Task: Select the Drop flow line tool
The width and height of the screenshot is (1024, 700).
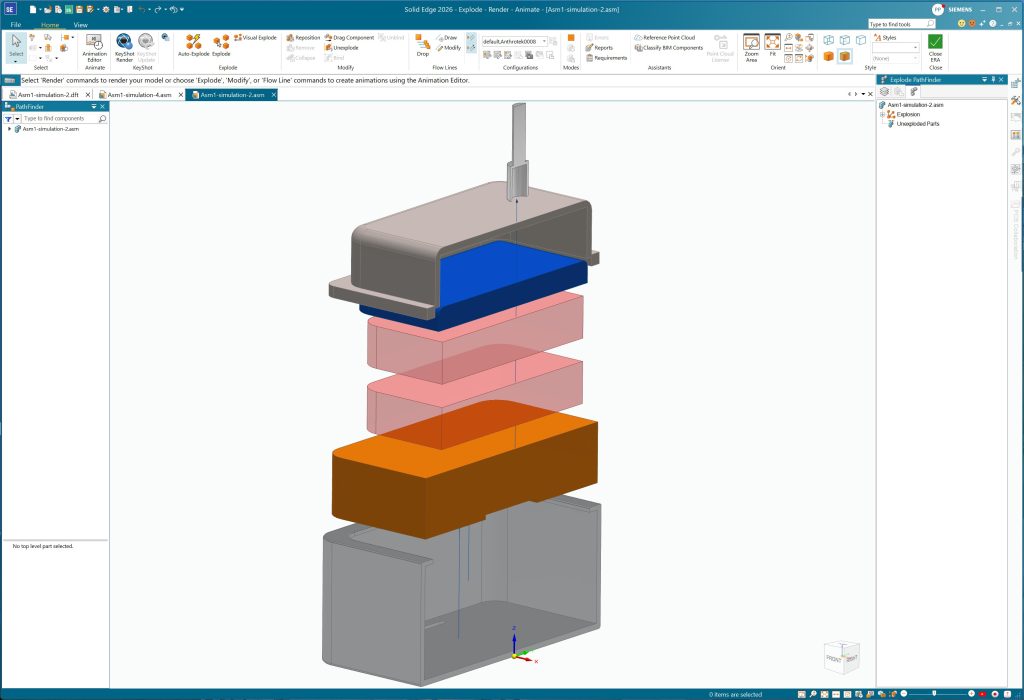Action: (x=423, y=46)
